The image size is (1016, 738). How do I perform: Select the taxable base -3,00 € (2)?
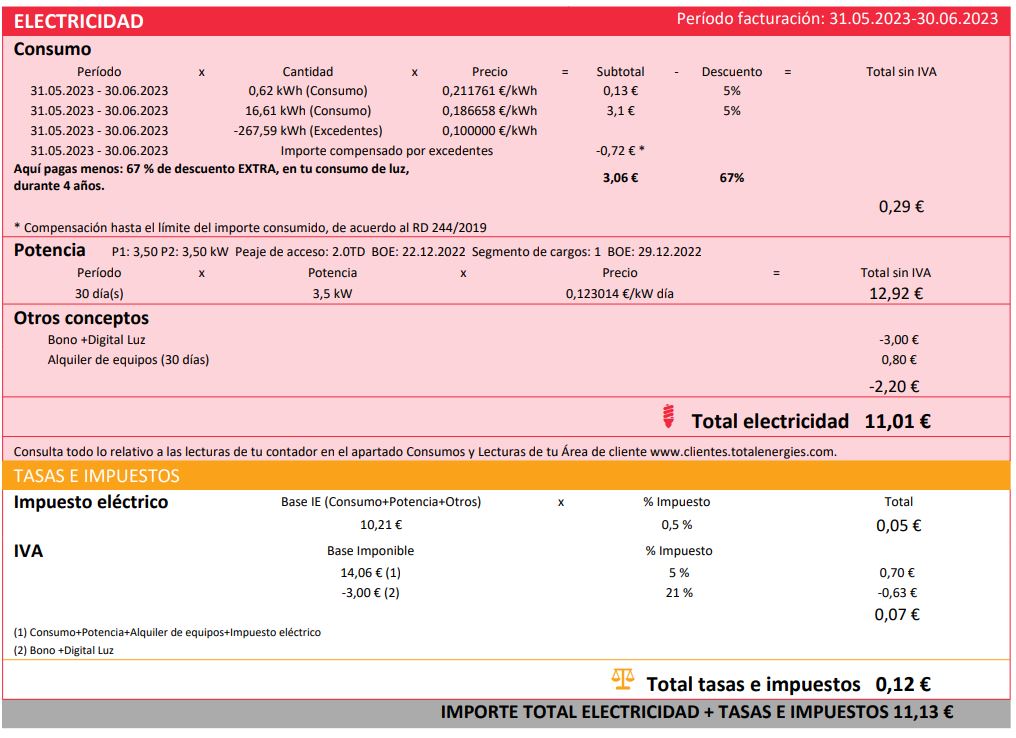coord(371,593)
